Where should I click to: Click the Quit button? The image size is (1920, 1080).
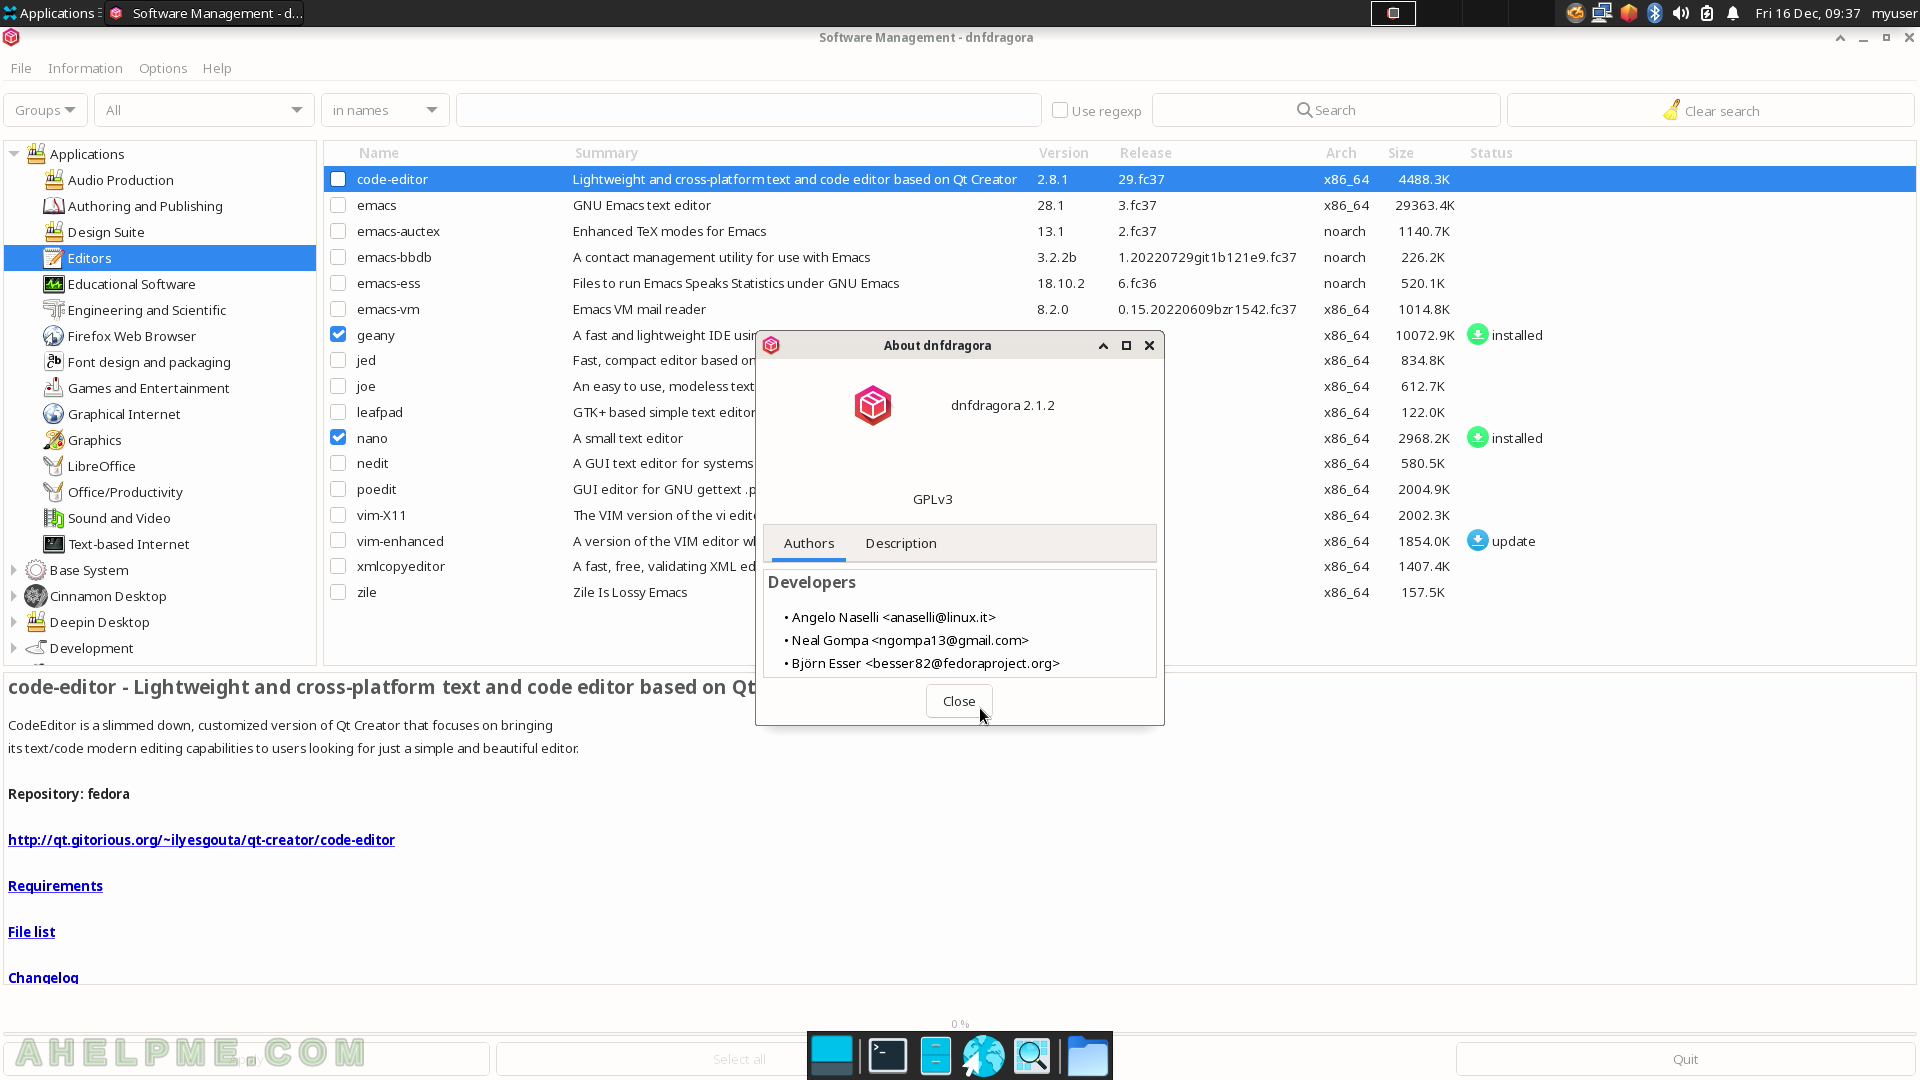tap(1685, 1059)
